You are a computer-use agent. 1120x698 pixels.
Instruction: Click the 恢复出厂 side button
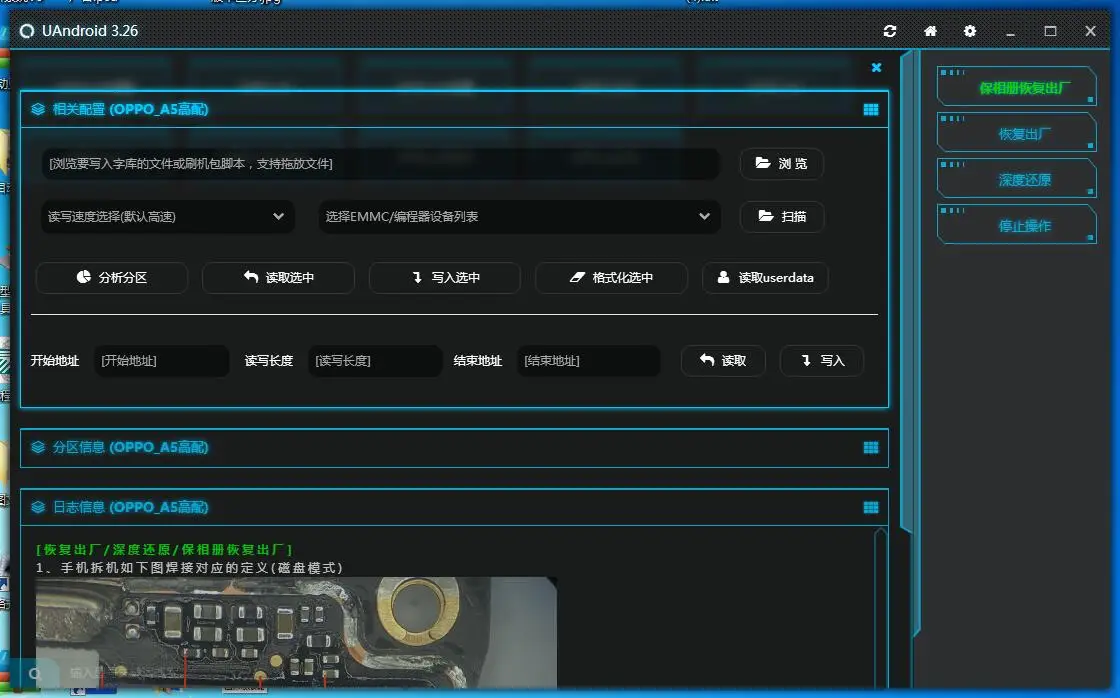coord(1016,132)
